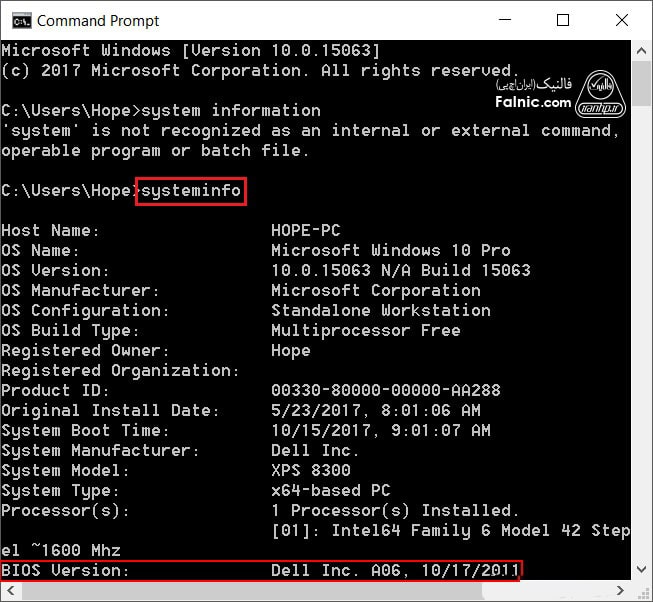653x602 pixels.
Task: Click the BIOS Version line
Action: click(x=262, y=570)
